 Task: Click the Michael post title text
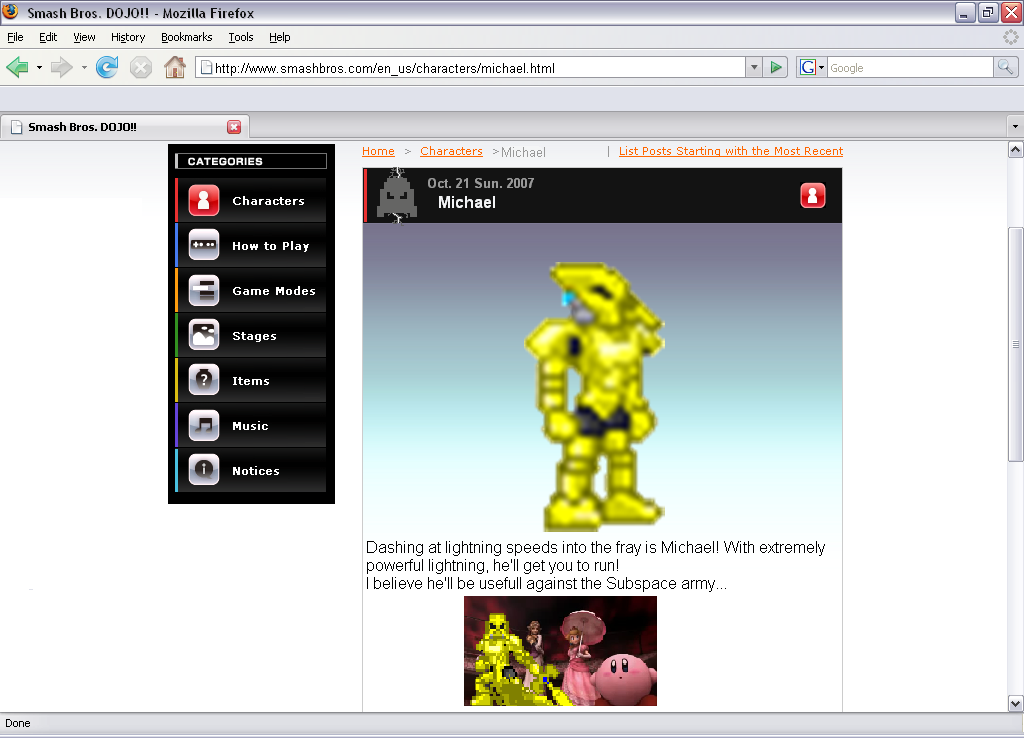click(467, 203)
